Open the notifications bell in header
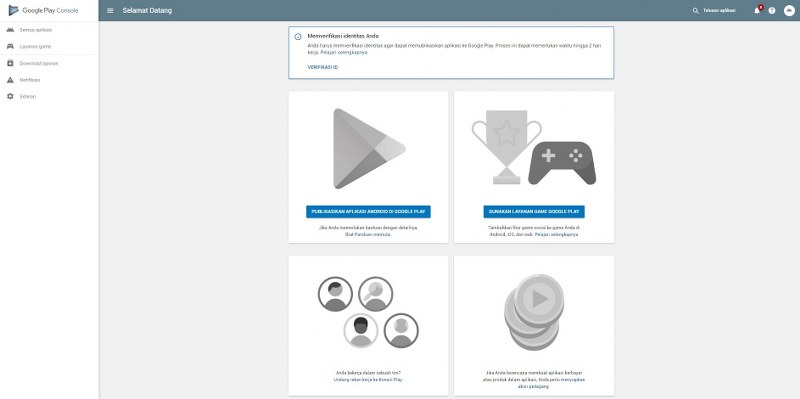Viewport: 800px width, 399px height. pos(757,11)
